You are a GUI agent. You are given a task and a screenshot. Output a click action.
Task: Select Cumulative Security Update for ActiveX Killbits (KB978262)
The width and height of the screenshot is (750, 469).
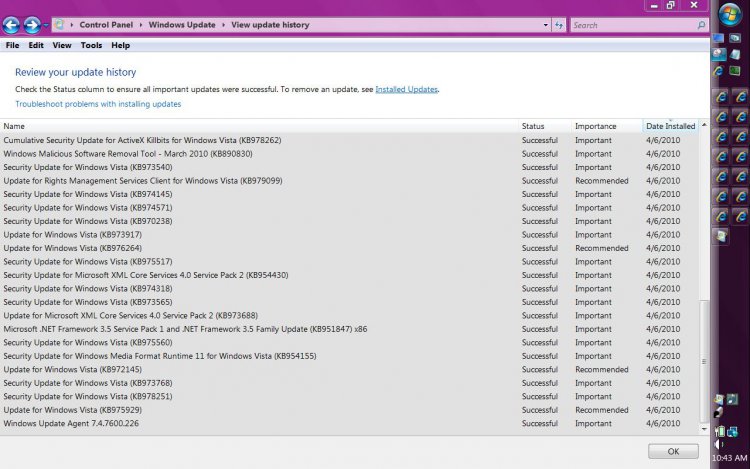tap(349, 141)
